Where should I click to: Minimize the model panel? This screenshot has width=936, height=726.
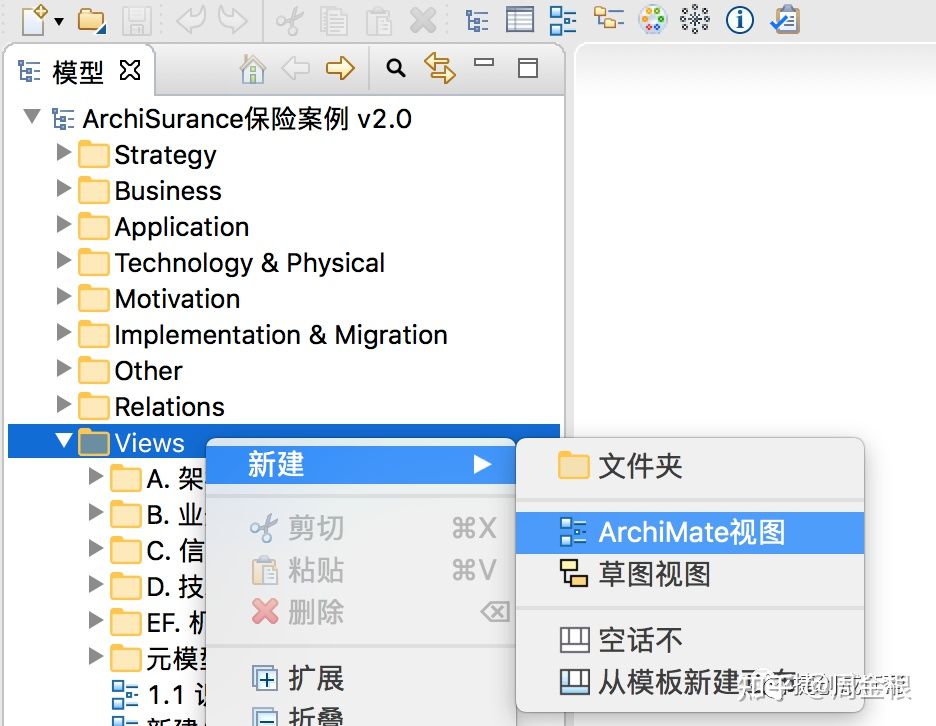coord(484,61)
